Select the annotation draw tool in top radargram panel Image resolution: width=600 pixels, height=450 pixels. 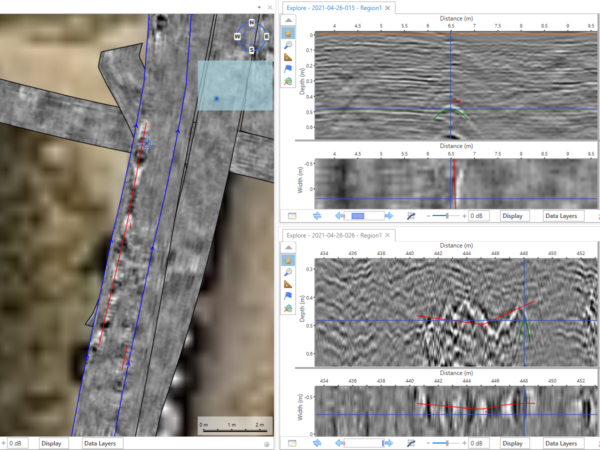point(288,81)
